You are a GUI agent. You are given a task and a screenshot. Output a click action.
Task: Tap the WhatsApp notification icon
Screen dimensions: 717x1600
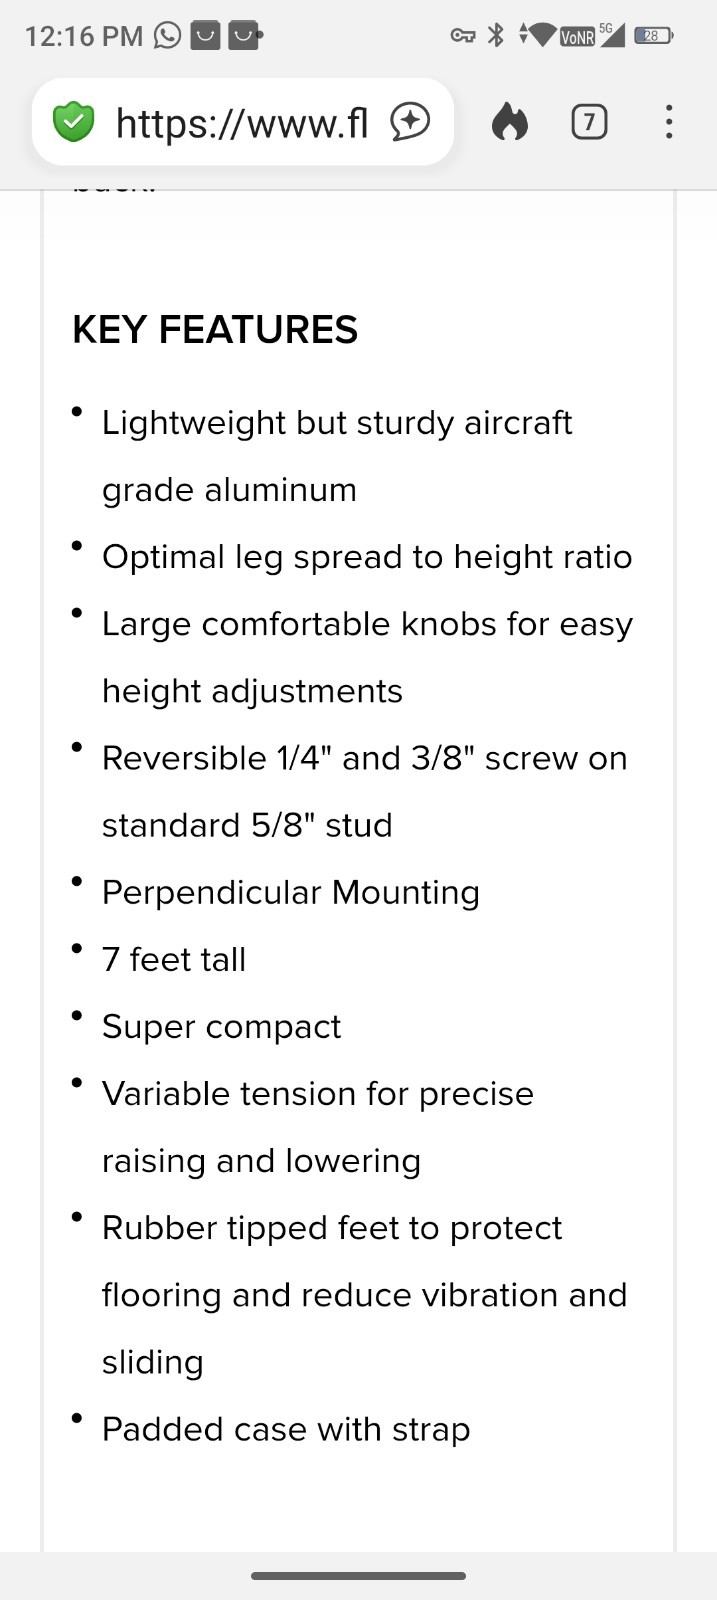point(167,36)
